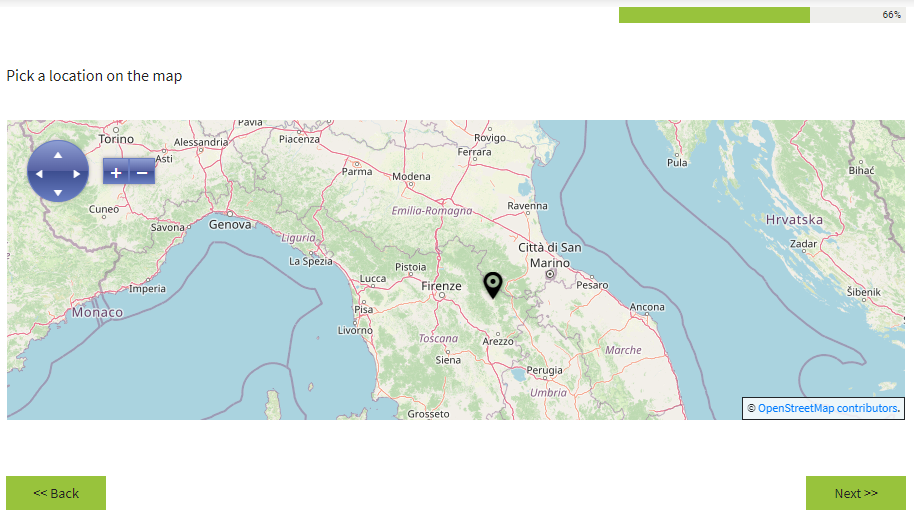Pick Cuneo on the map
The image size is (914, 522).
[104, 209]
